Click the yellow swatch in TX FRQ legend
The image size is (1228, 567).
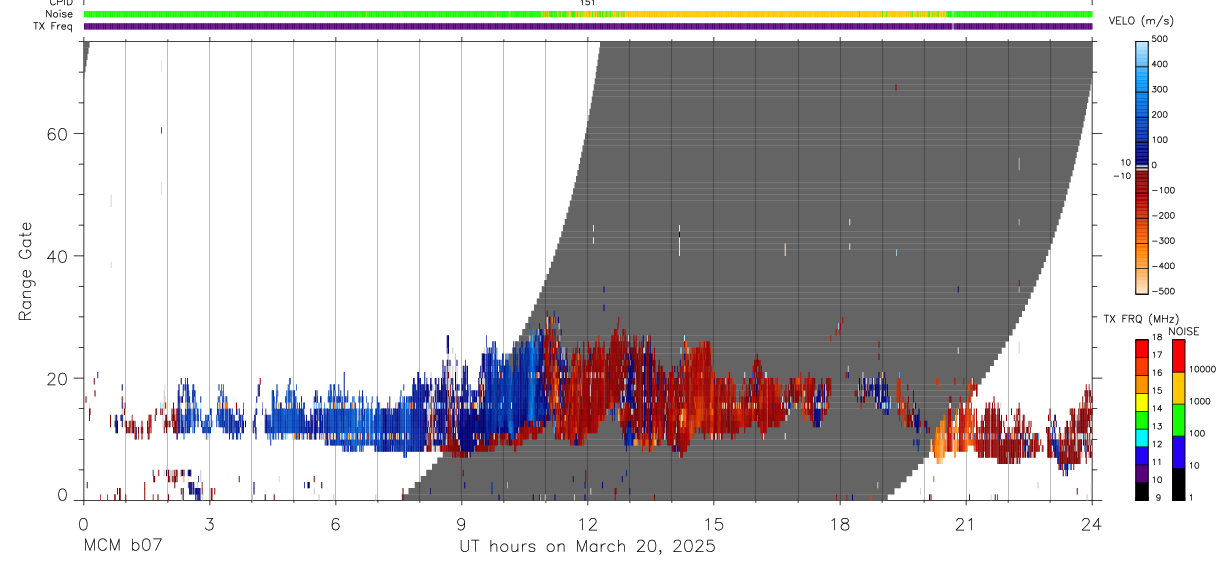point(1141,402)
